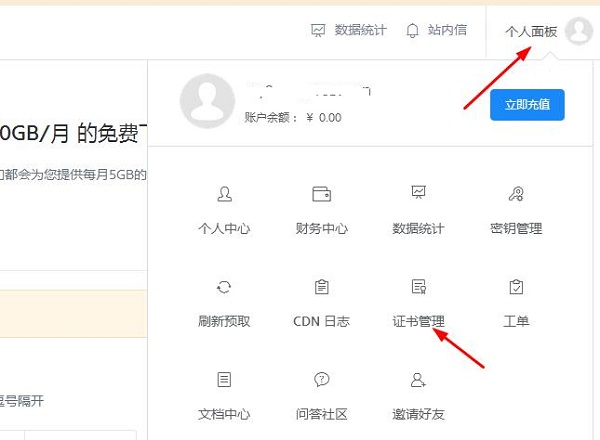Image resolution: width=600 pixels, height=440 pixels.
Task: Click 刷新预取 refresh icon
Action: (224, 287)
